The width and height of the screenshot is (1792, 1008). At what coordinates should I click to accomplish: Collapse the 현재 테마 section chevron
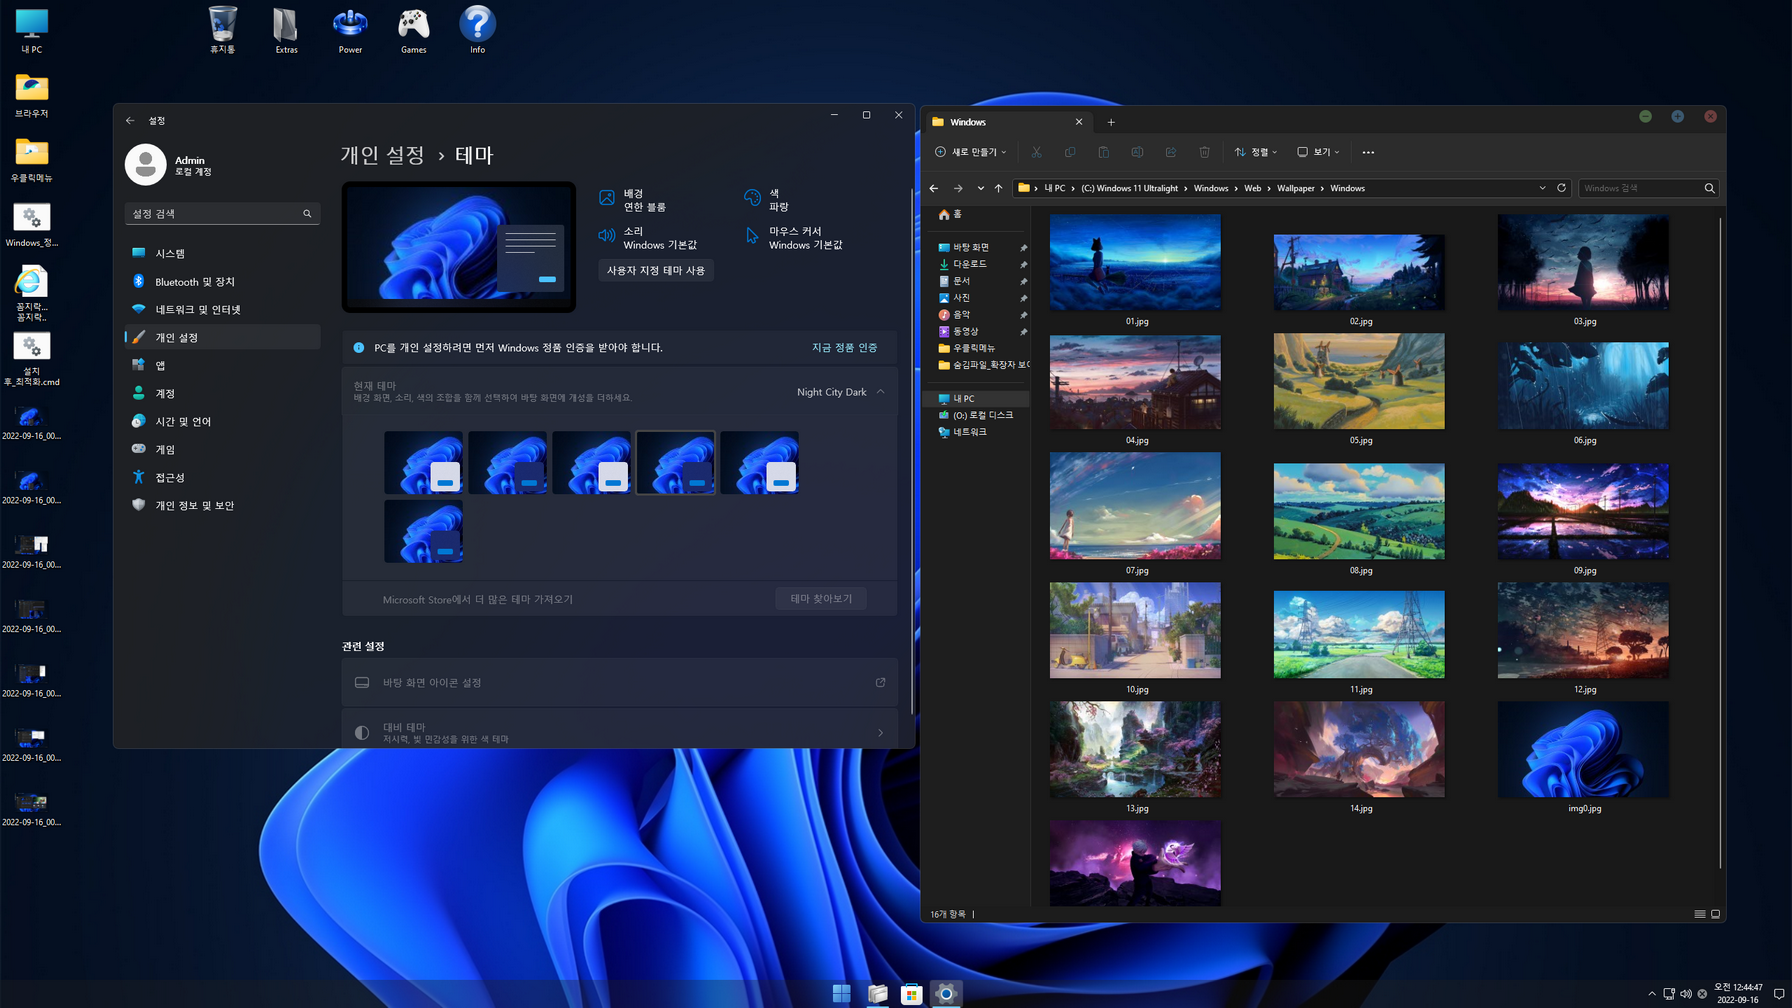point(881,392)
